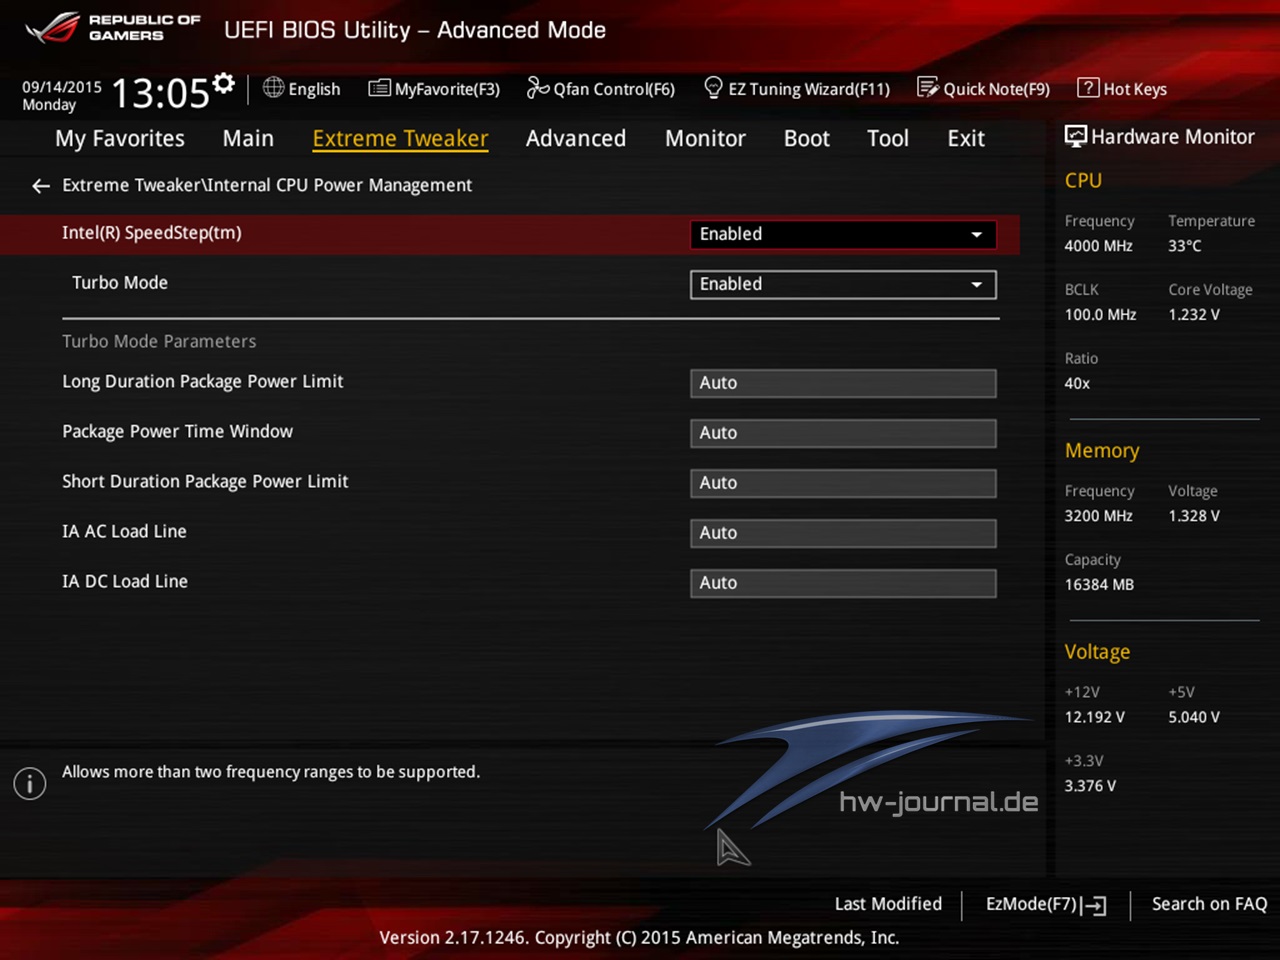Viewport: 1280px width, 960px height.
Task: Click the IA AC Load Line label
Action: pyautogui.click(x=124, y=532)
